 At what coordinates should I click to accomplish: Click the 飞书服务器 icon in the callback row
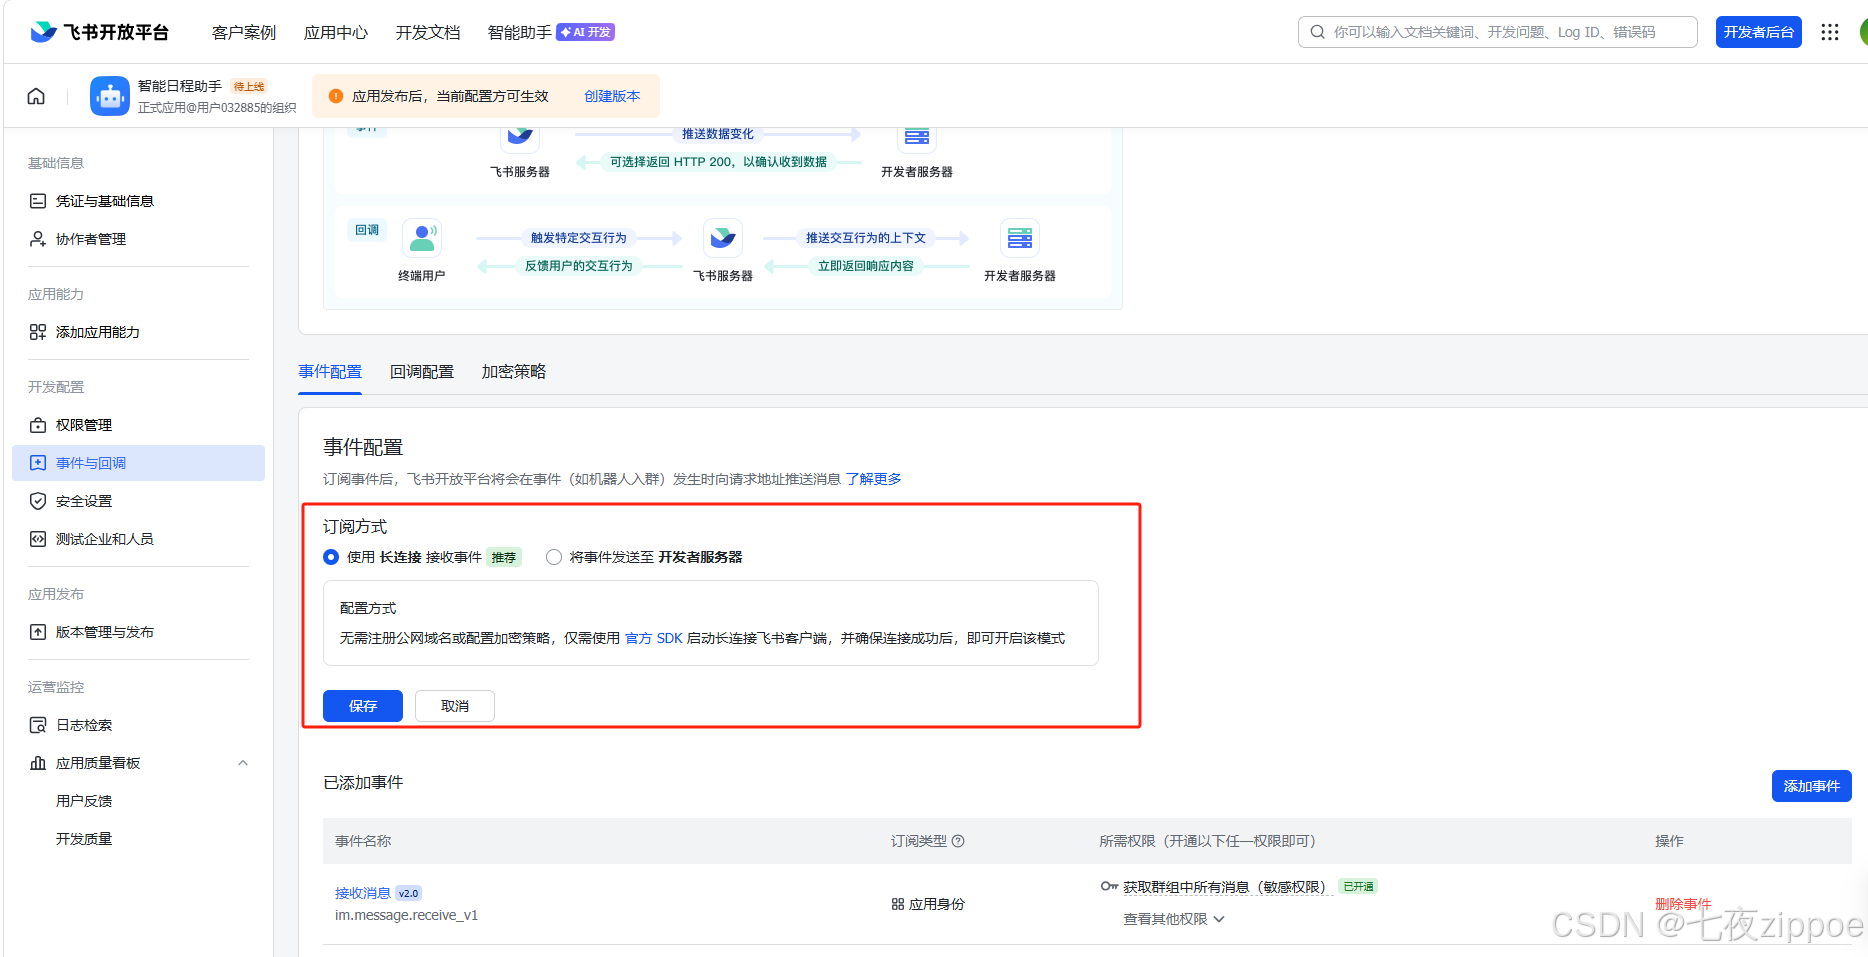[x=722, y=238]
